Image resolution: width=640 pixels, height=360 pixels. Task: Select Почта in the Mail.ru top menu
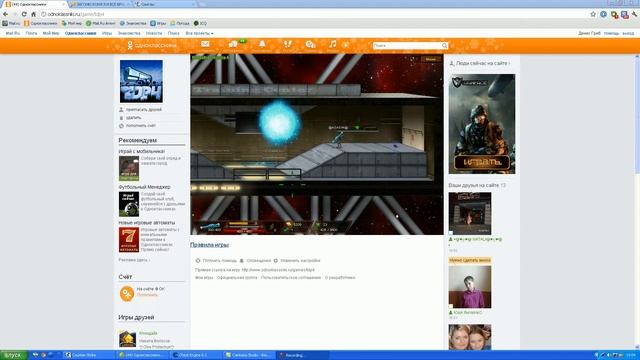(x=31, y=33)
